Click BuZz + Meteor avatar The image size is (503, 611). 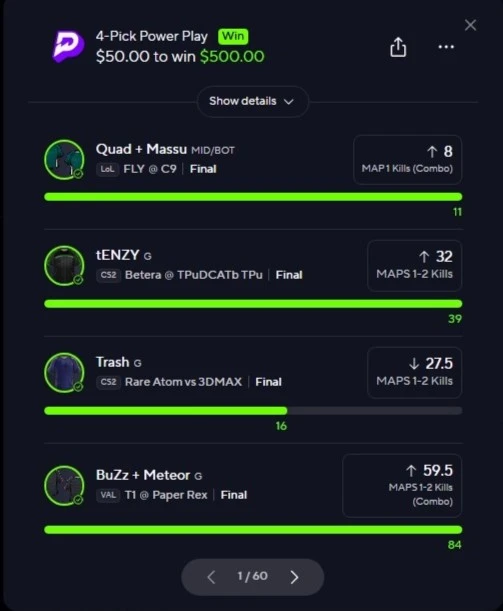[x=64, y=486]
